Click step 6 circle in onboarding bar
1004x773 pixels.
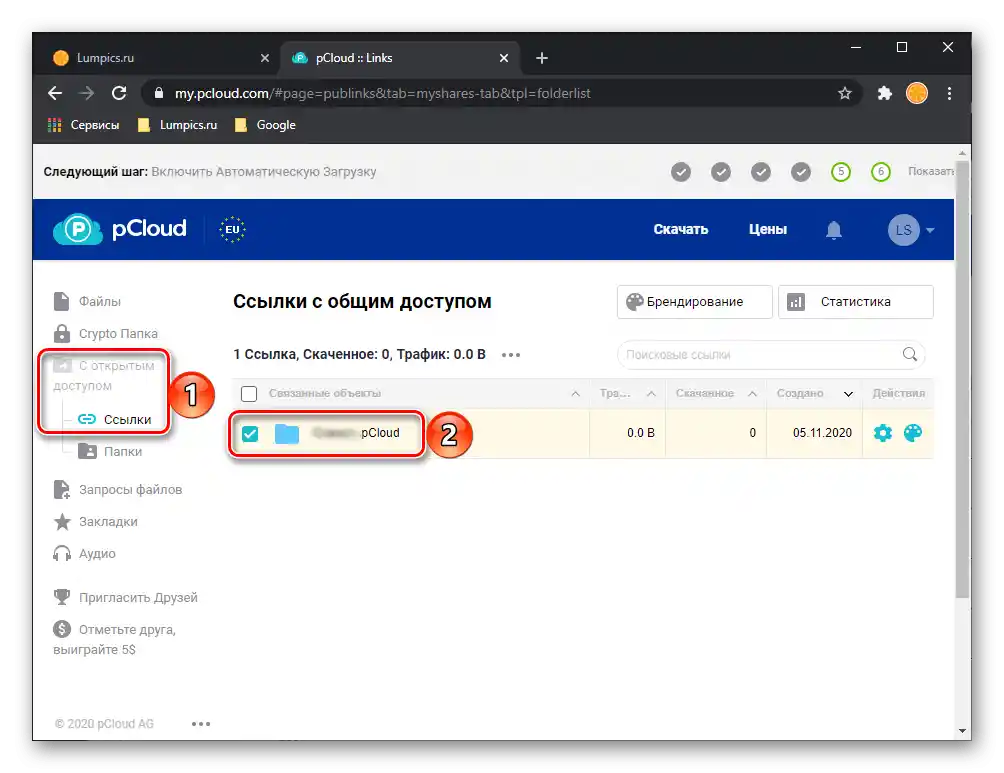click(x=880, y=172)
